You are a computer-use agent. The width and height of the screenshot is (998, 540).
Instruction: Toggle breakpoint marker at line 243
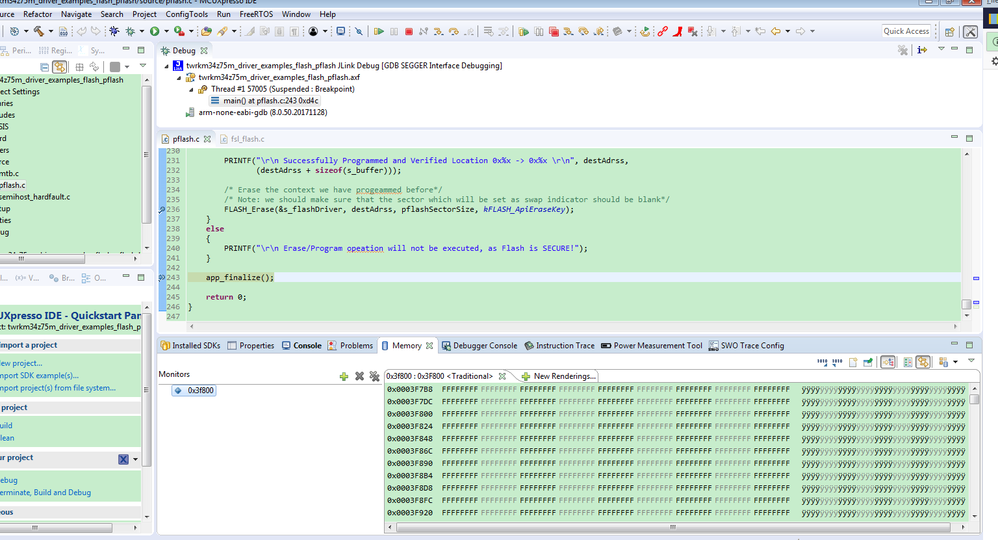click(162, 278)
